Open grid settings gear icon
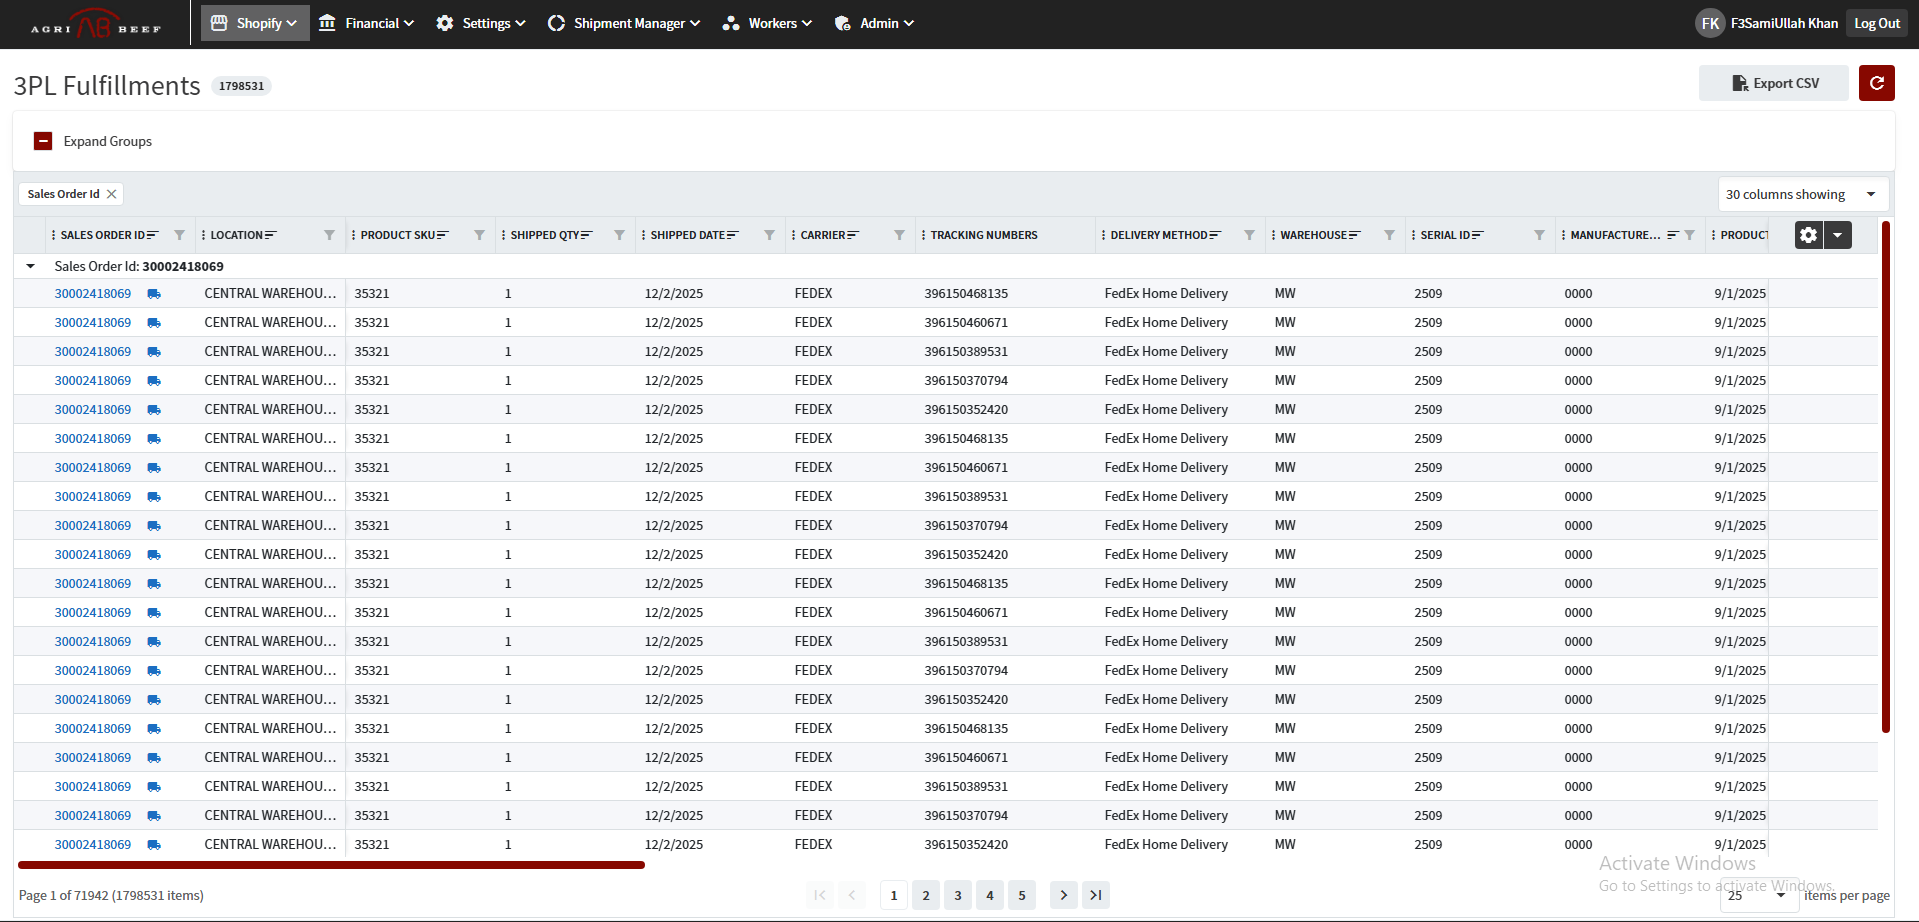The height and width of the screenshot is (922, 1919). click(x=1808, y=235)
